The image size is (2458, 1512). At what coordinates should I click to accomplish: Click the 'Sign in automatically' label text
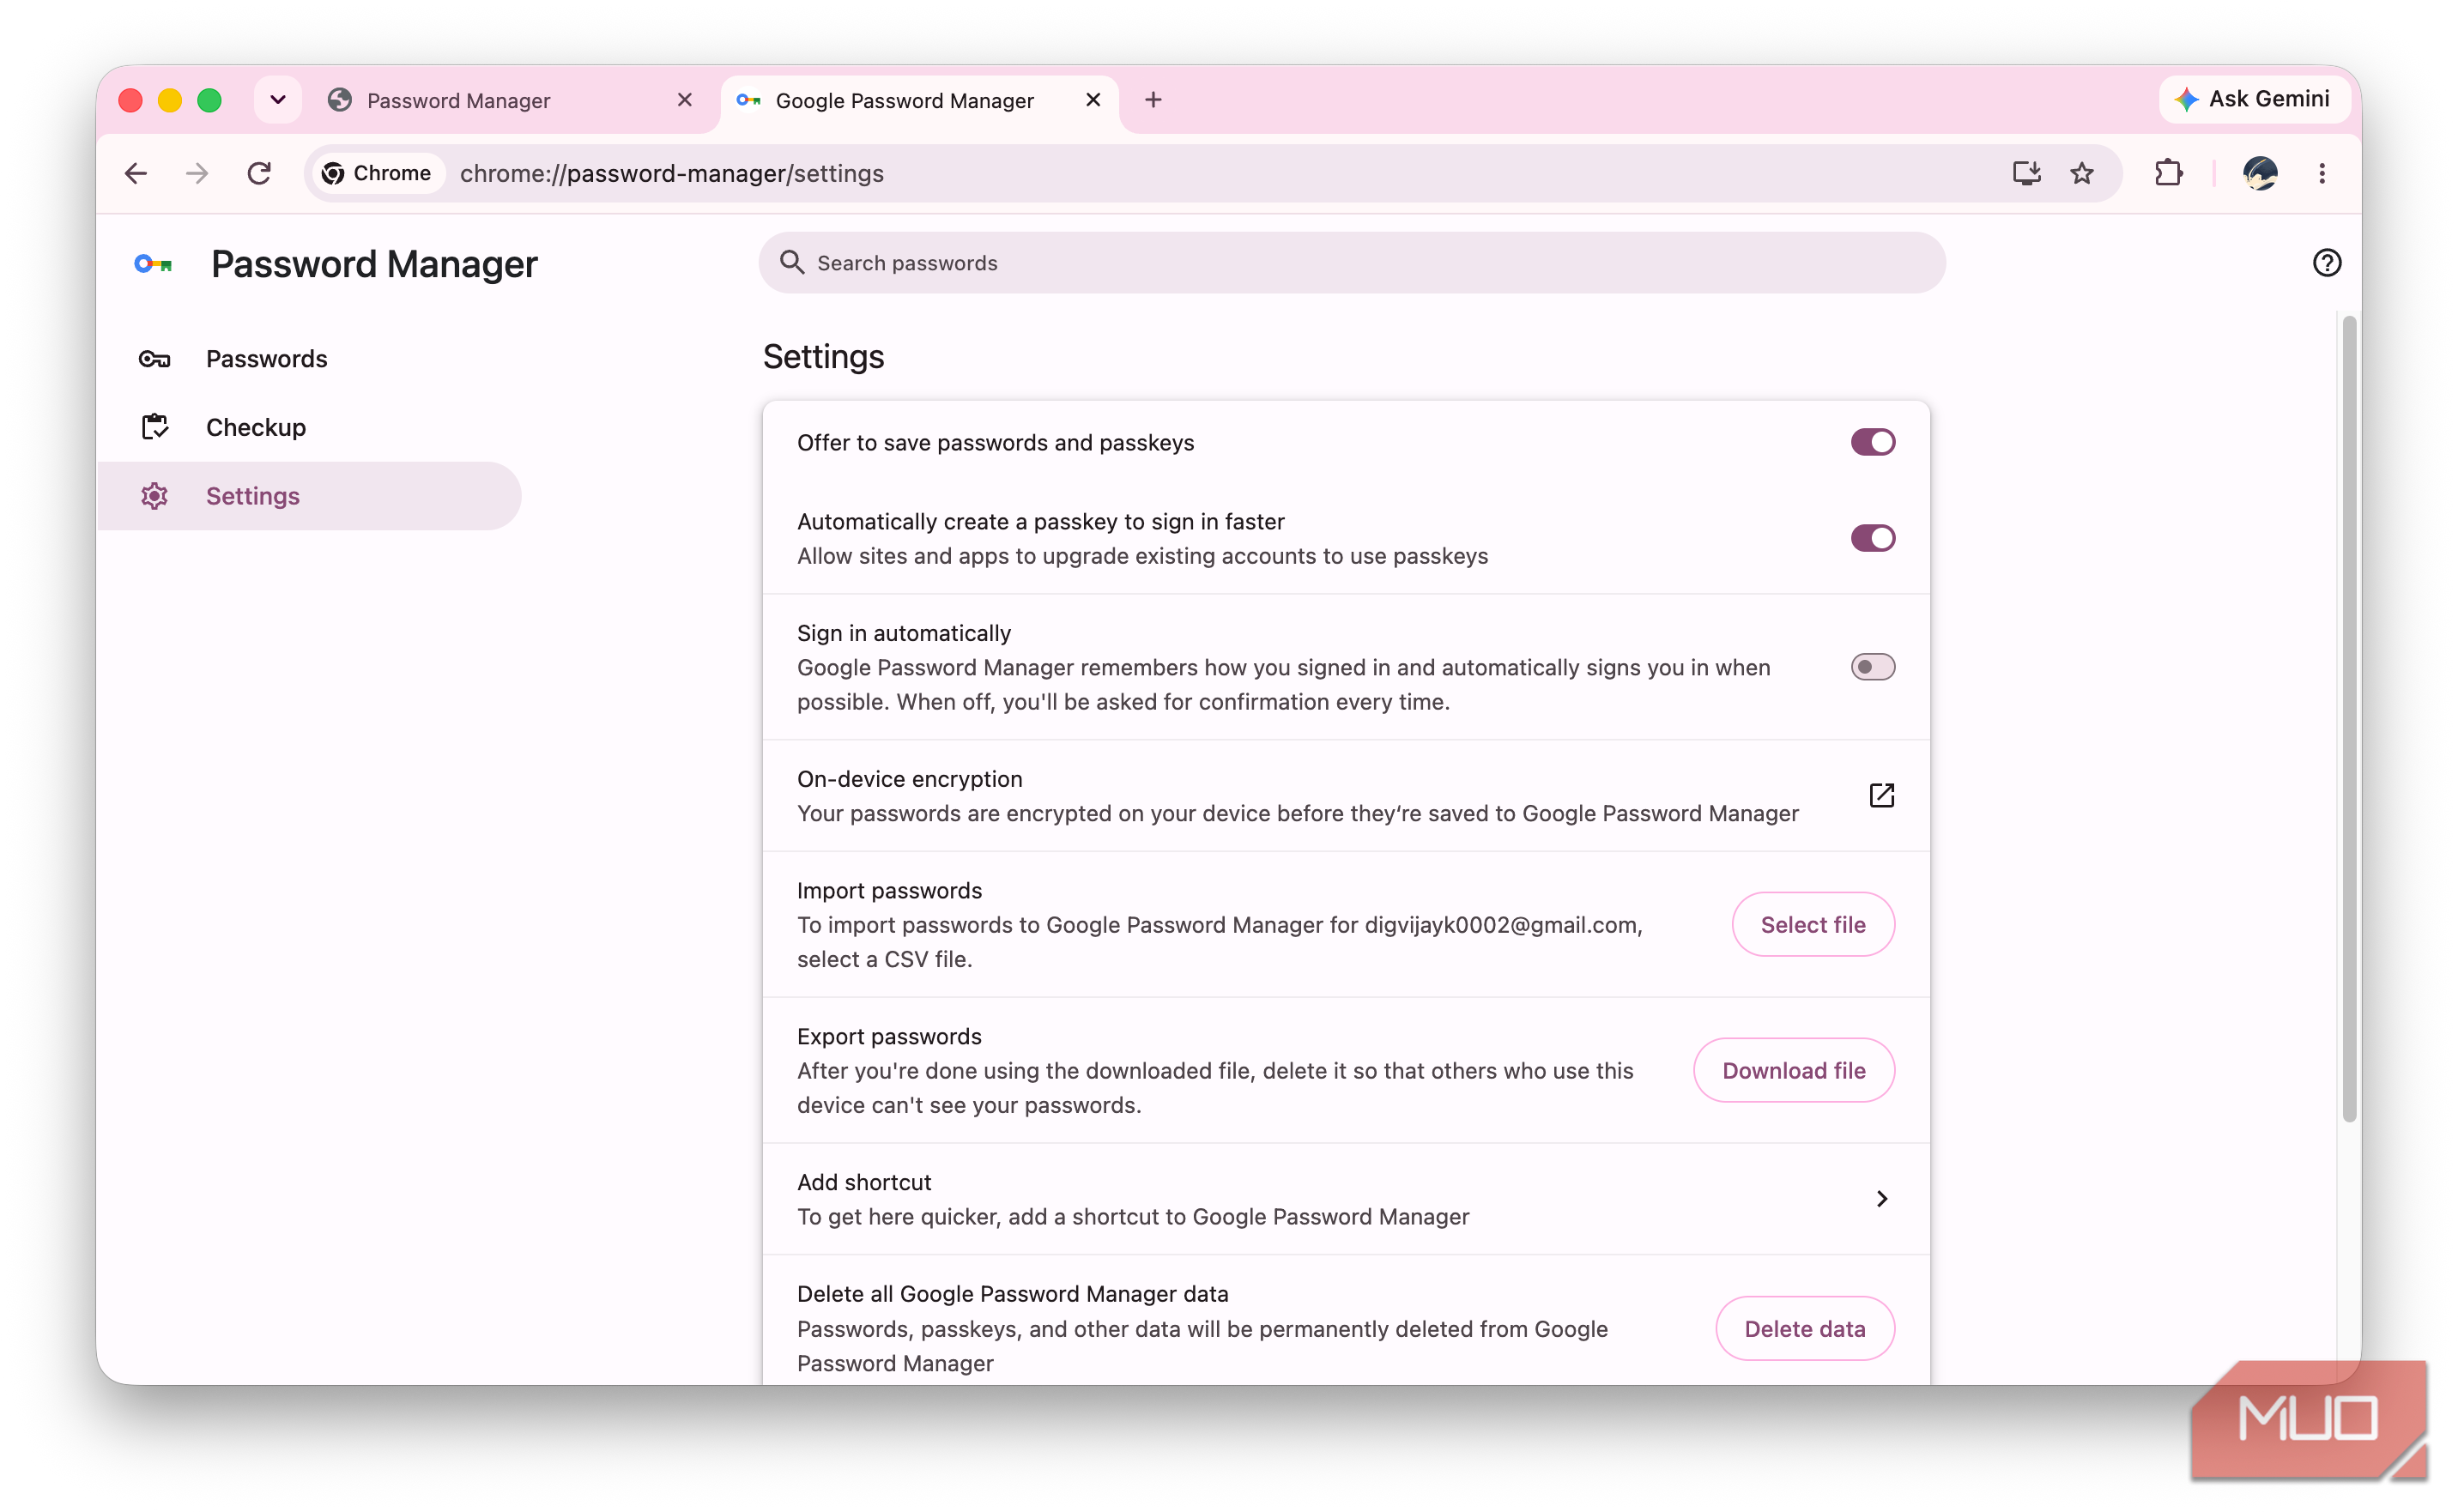[904, 634]
